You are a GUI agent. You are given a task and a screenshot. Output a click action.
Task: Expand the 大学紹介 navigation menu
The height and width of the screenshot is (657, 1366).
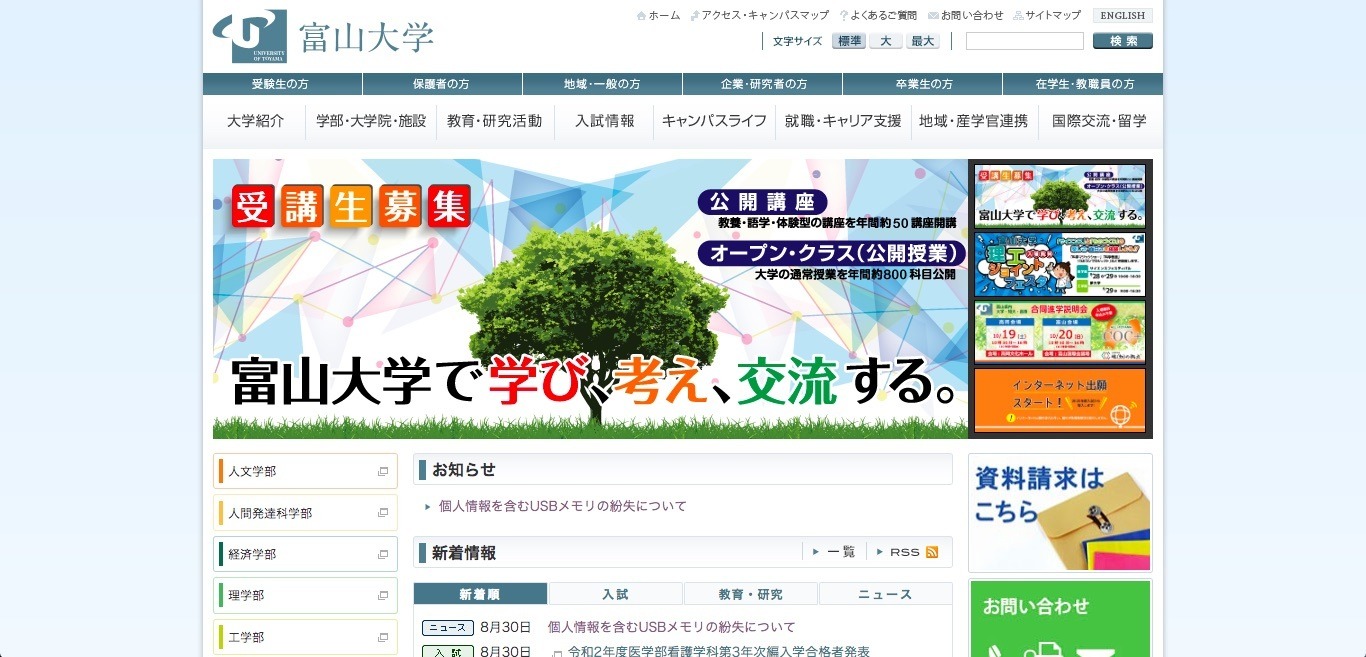[x=255, y=121]
